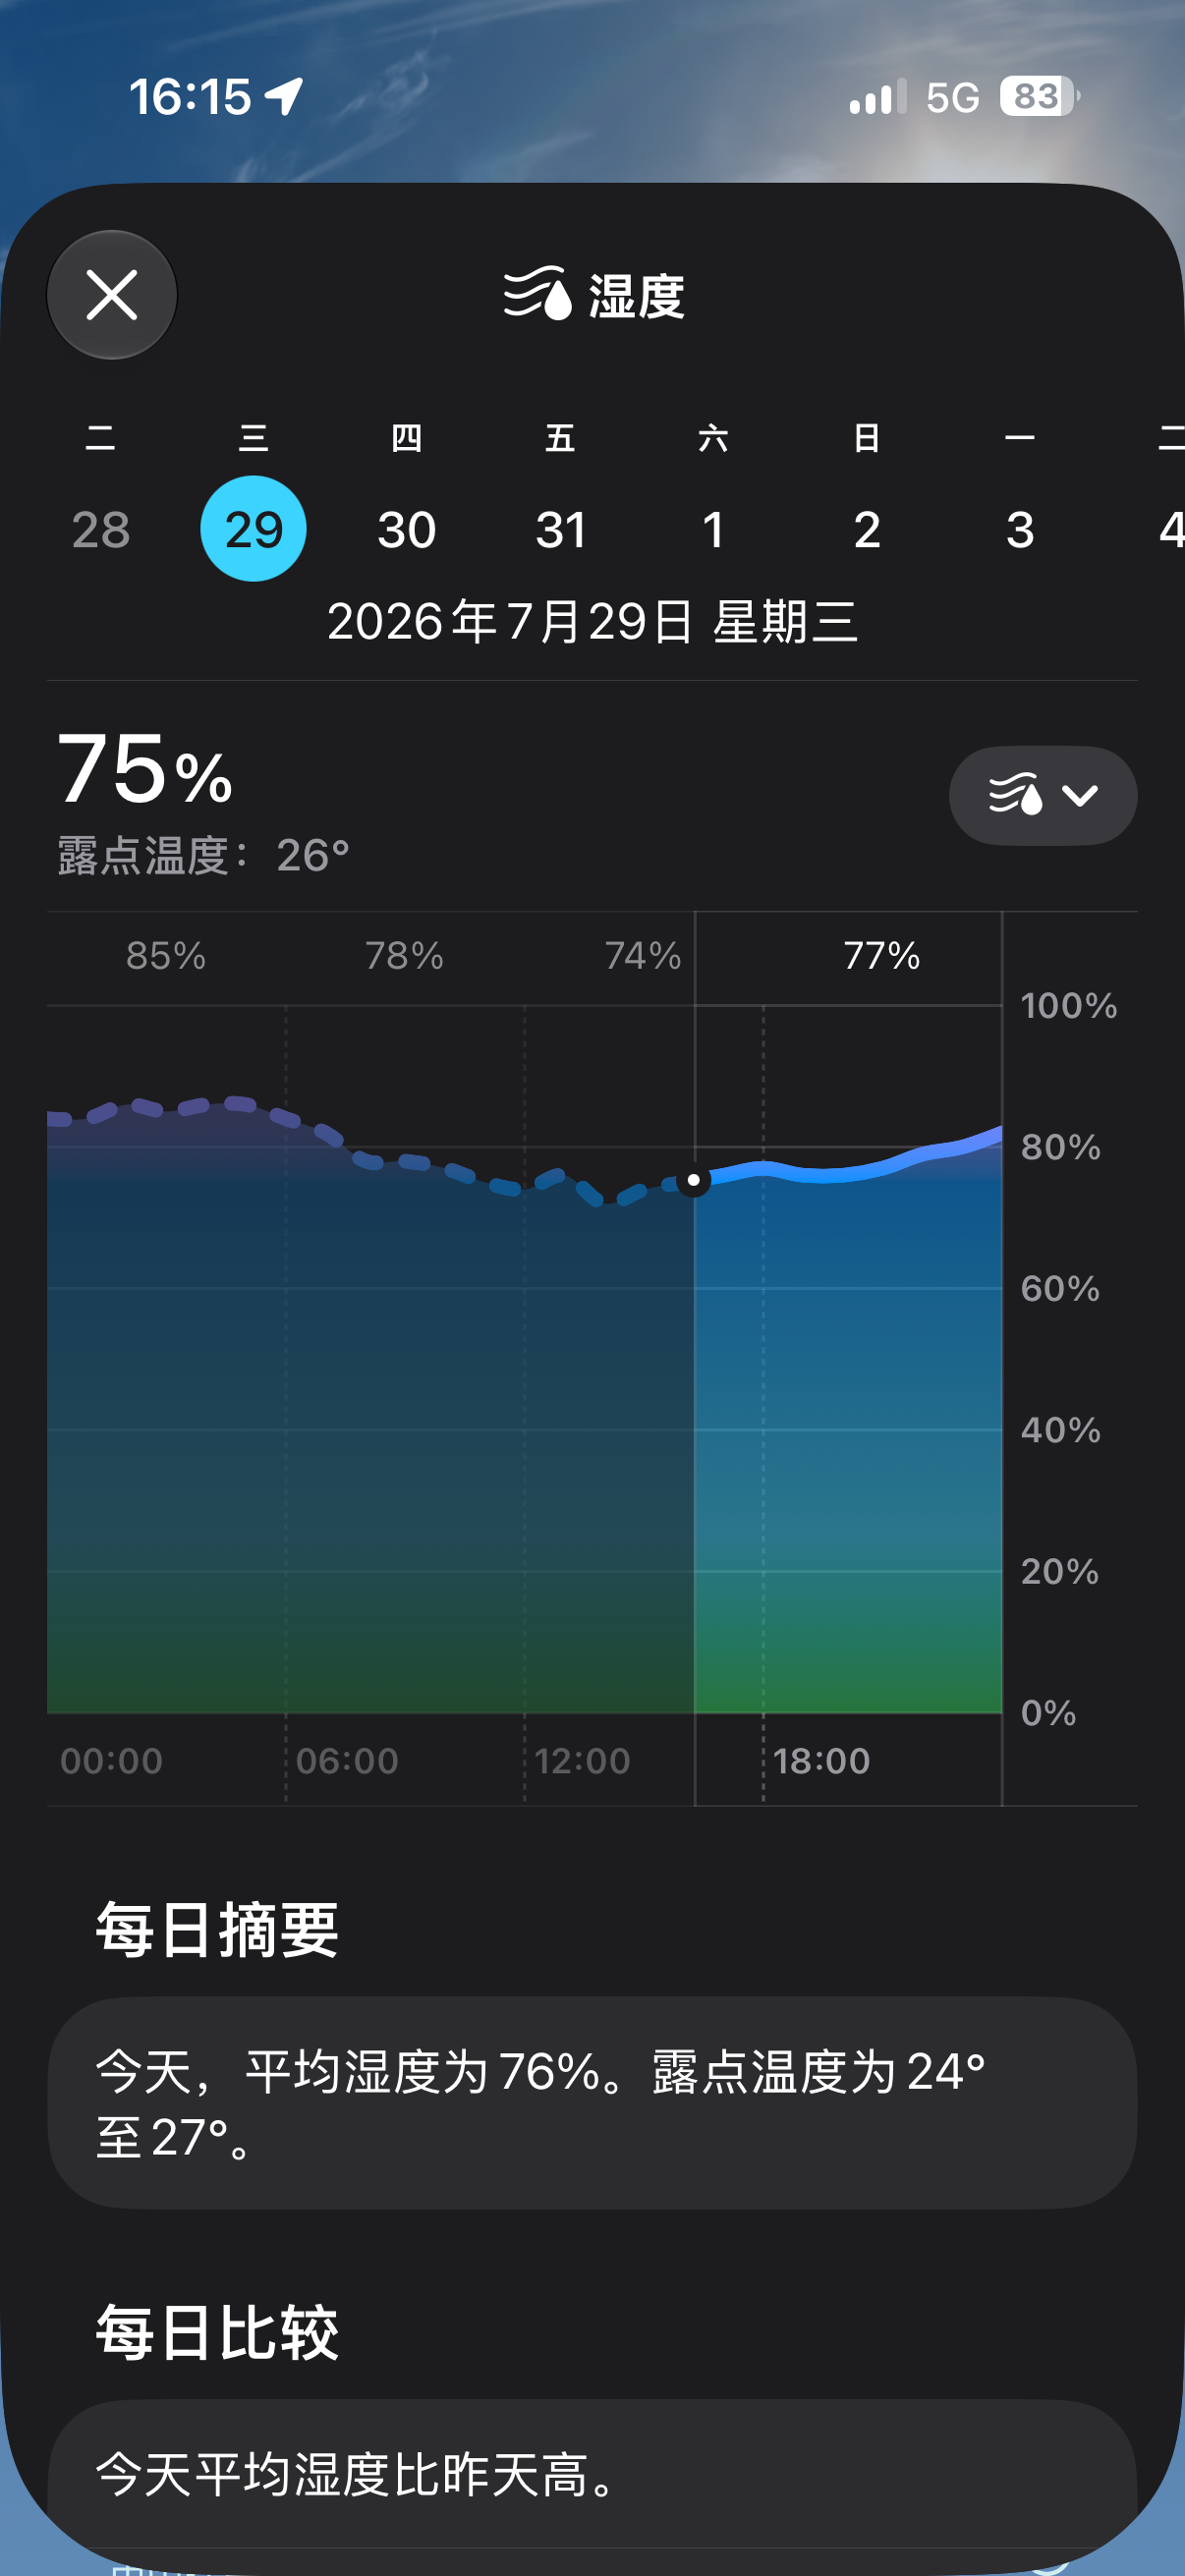Tap the humidity wind-drop icon in title

(537, 294)
